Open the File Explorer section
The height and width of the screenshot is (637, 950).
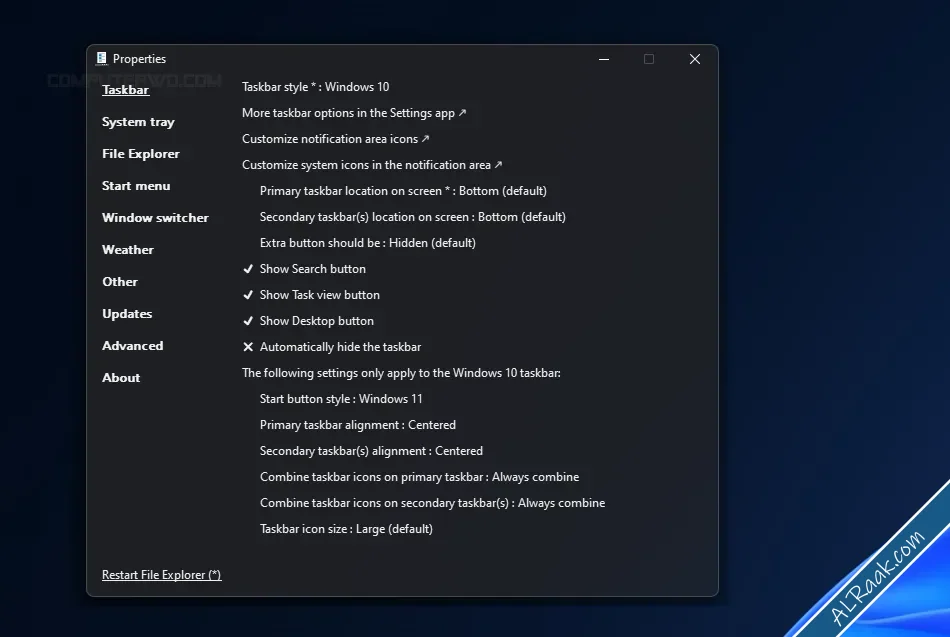click(141, 154)
